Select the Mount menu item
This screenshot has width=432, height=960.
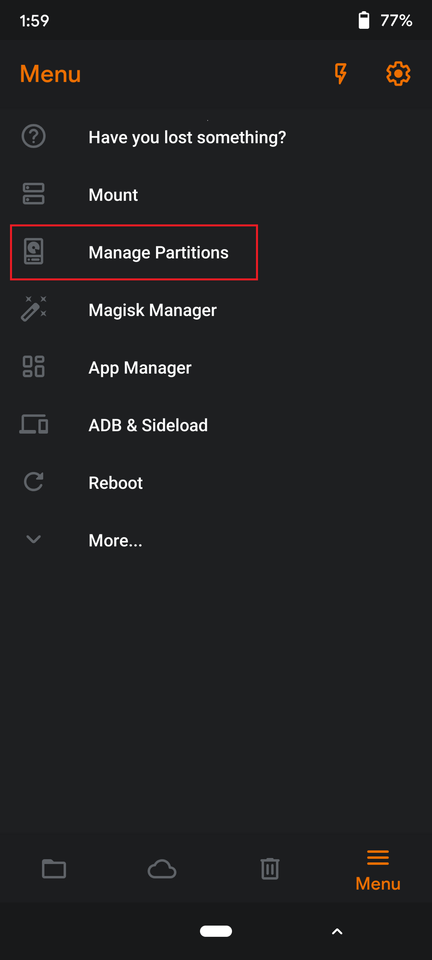click(x=113, y=195)
